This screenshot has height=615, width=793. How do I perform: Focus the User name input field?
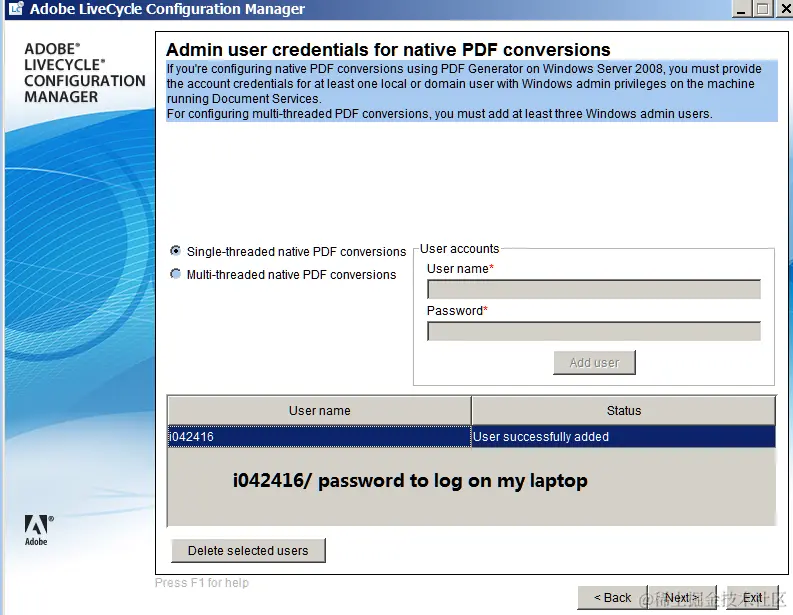click(594, 289)
